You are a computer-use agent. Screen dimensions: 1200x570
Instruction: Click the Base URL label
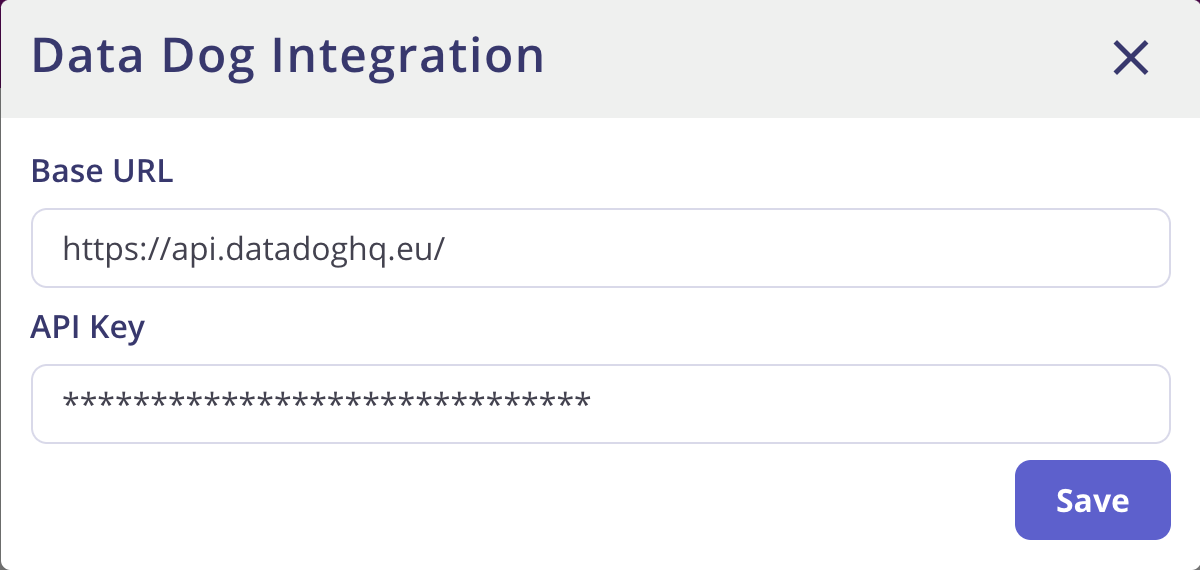pos(102,172)
